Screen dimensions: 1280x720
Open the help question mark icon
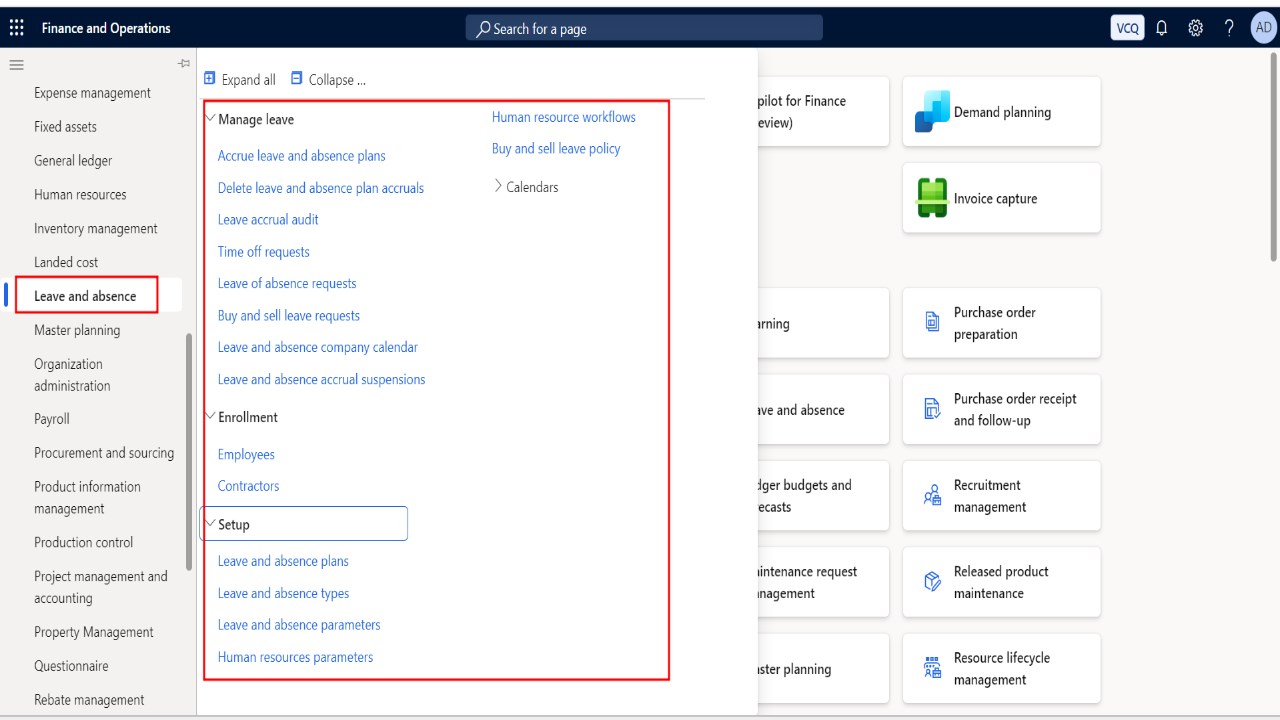coord(1229,28)
